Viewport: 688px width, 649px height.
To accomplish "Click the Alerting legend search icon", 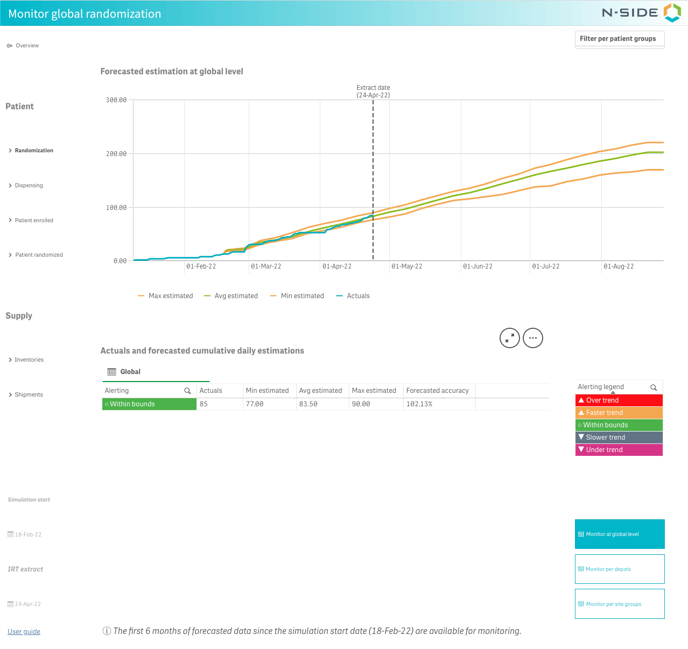I will 654,387.
